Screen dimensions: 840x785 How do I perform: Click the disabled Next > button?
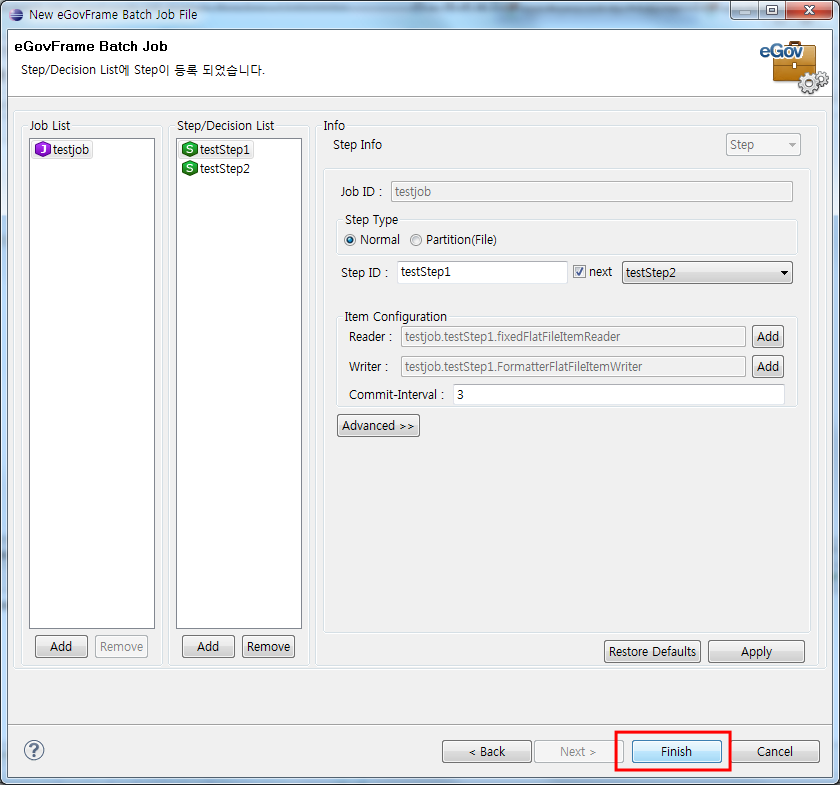pos(578,752)
